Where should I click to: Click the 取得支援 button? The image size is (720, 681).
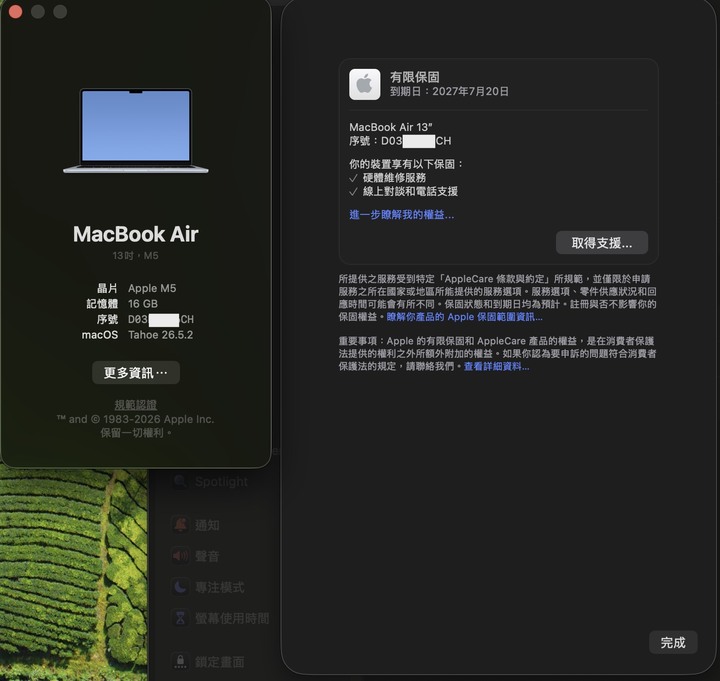(x=602, y=243)
